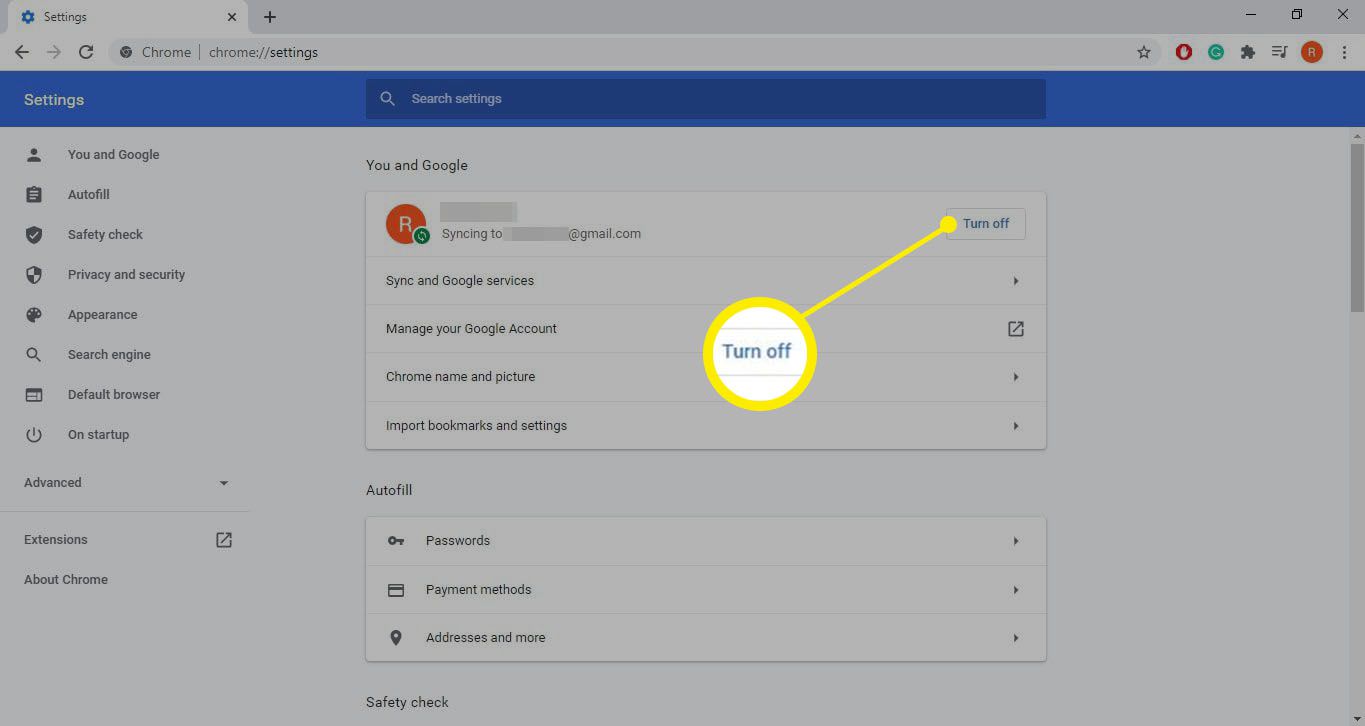Open Chrome name and picture row
Viewport: 1365px width, 726px height.
[706, 377]
